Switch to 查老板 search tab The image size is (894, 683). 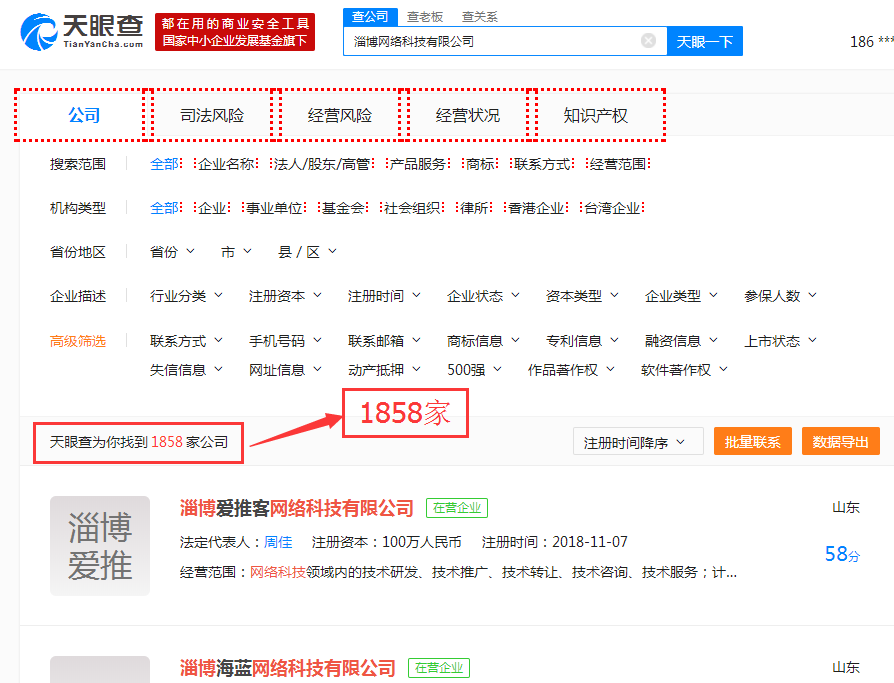pyautogui.click(x=425, y=17)
